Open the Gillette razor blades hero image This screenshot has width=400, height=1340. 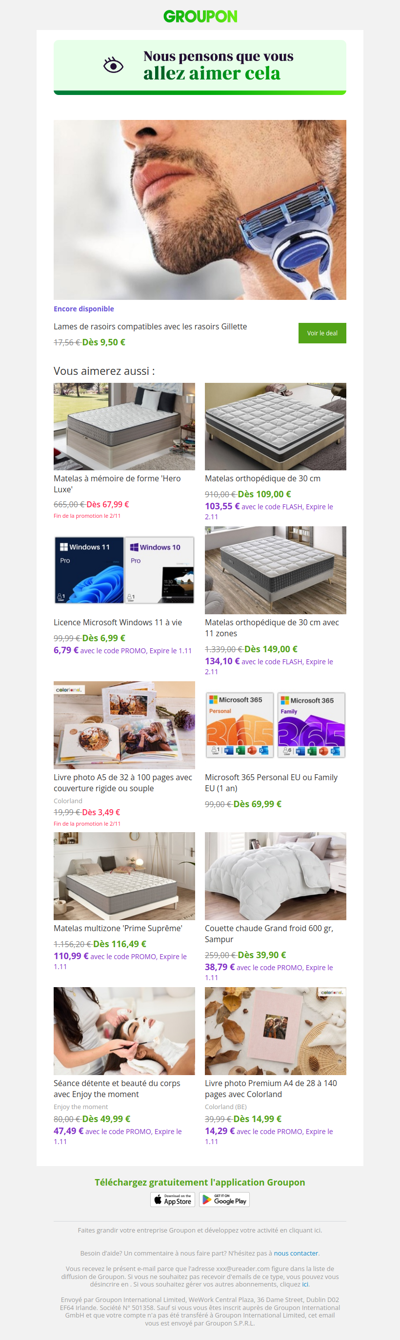pyautogui.click(x=200, y=210)
